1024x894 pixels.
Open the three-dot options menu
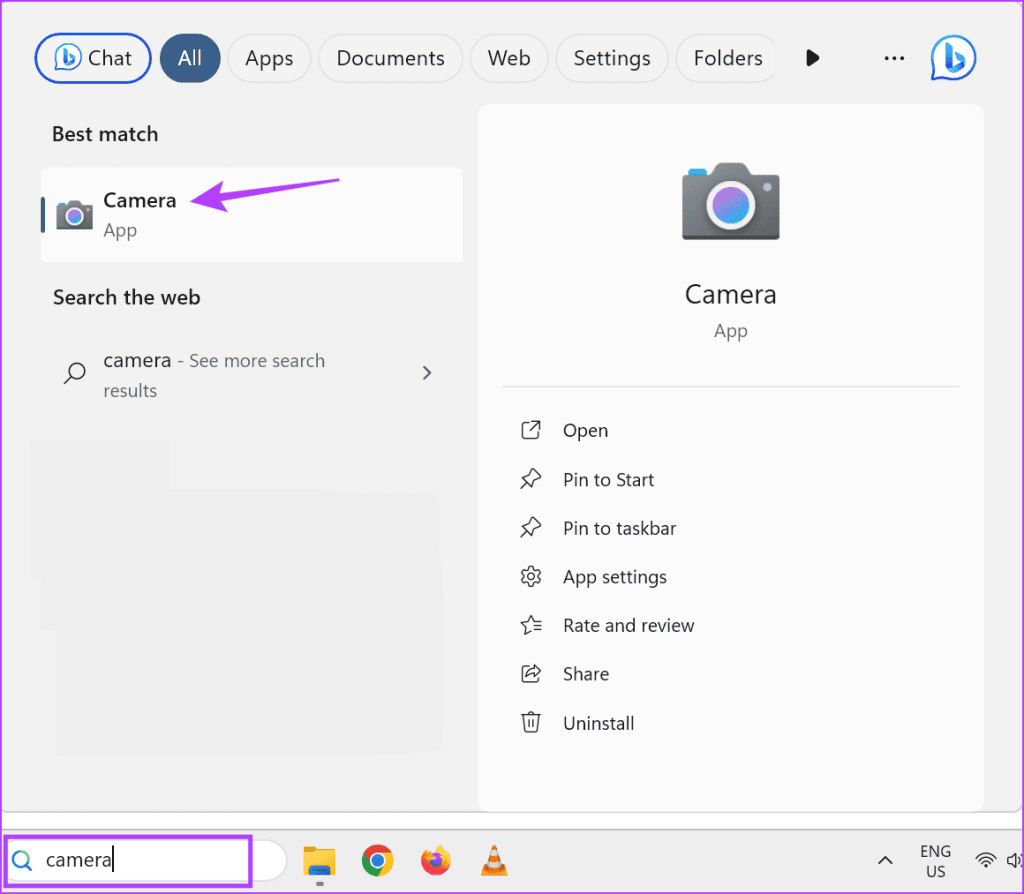click(x=893, y=58)
